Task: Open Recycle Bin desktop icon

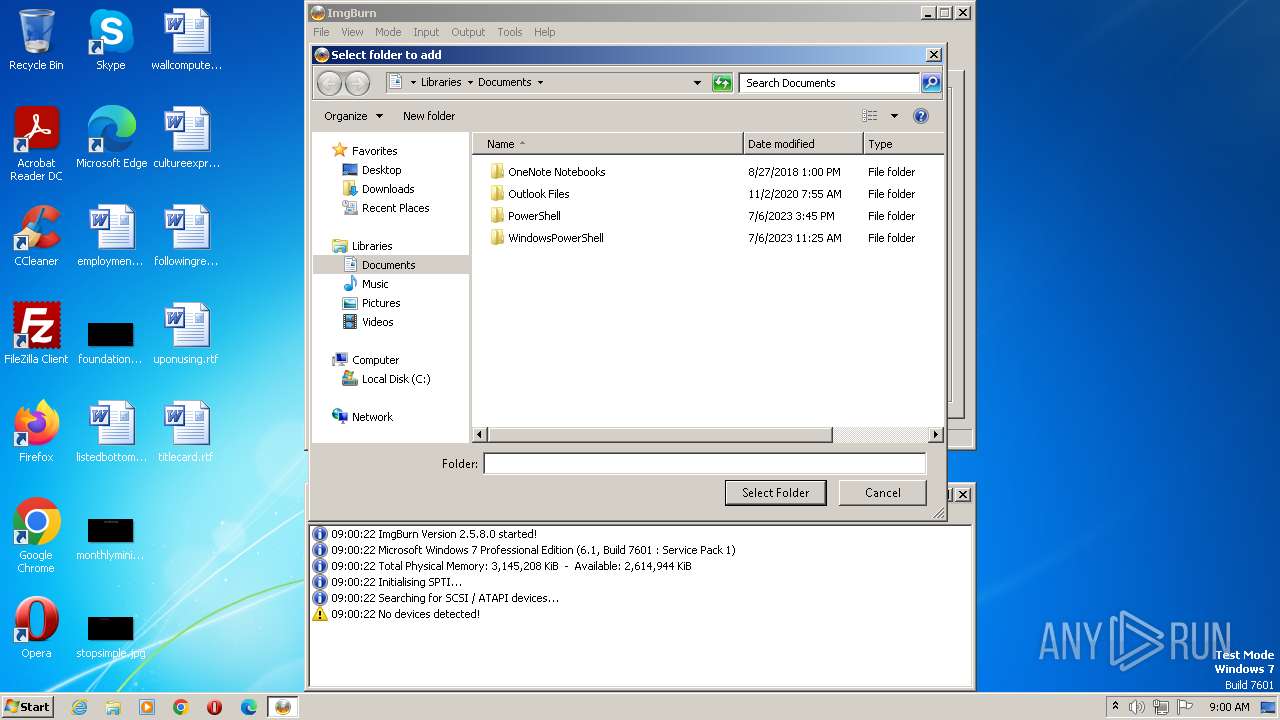Action: coord(36,40)
